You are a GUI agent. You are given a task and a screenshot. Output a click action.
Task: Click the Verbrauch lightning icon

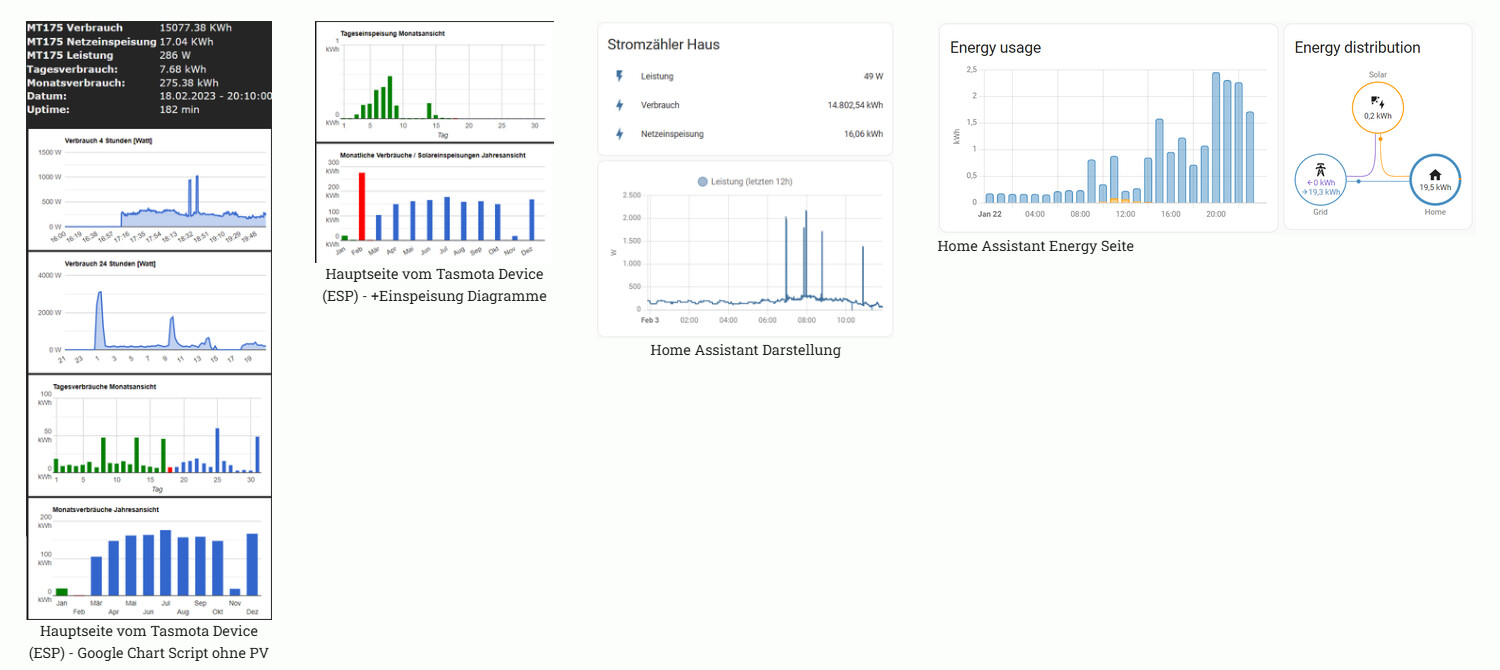[x=619, y=105]
